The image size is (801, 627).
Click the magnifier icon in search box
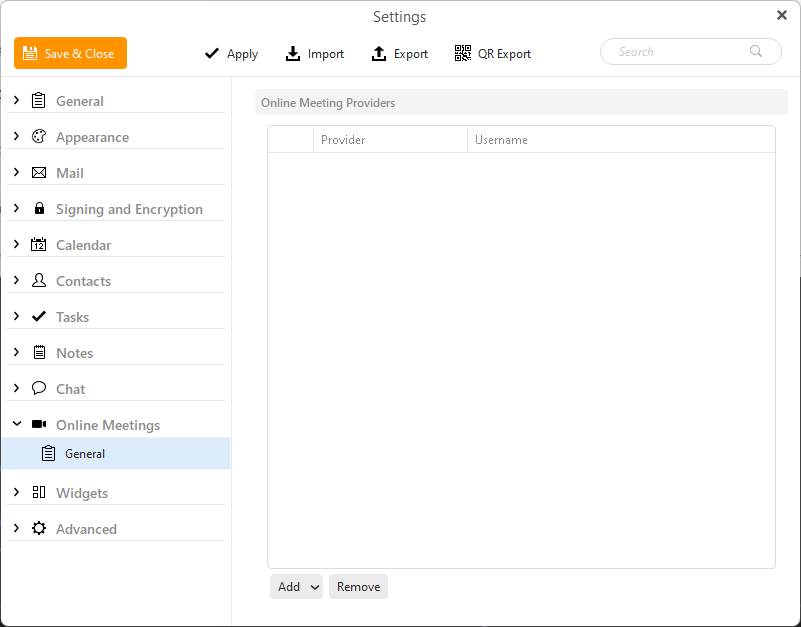[x=756, y=51]
